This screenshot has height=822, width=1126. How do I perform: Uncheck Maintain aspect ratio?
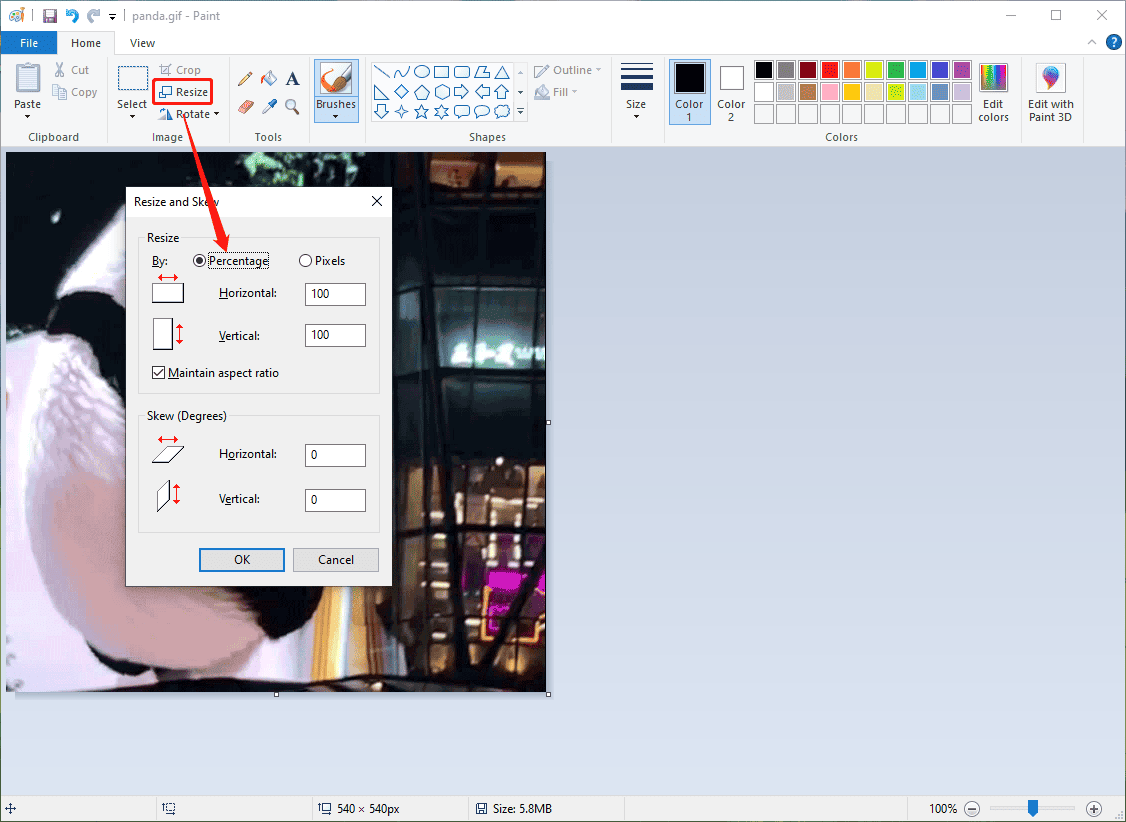158,372
